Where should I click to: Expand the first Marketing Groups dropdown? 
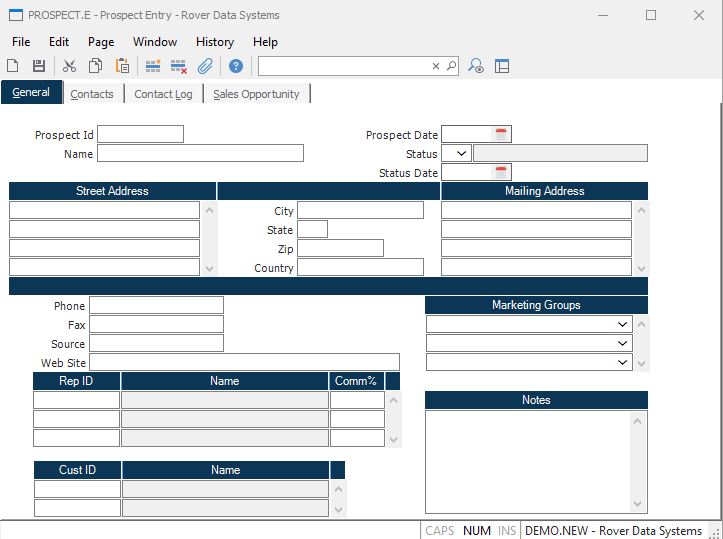[x=623, y=324]
